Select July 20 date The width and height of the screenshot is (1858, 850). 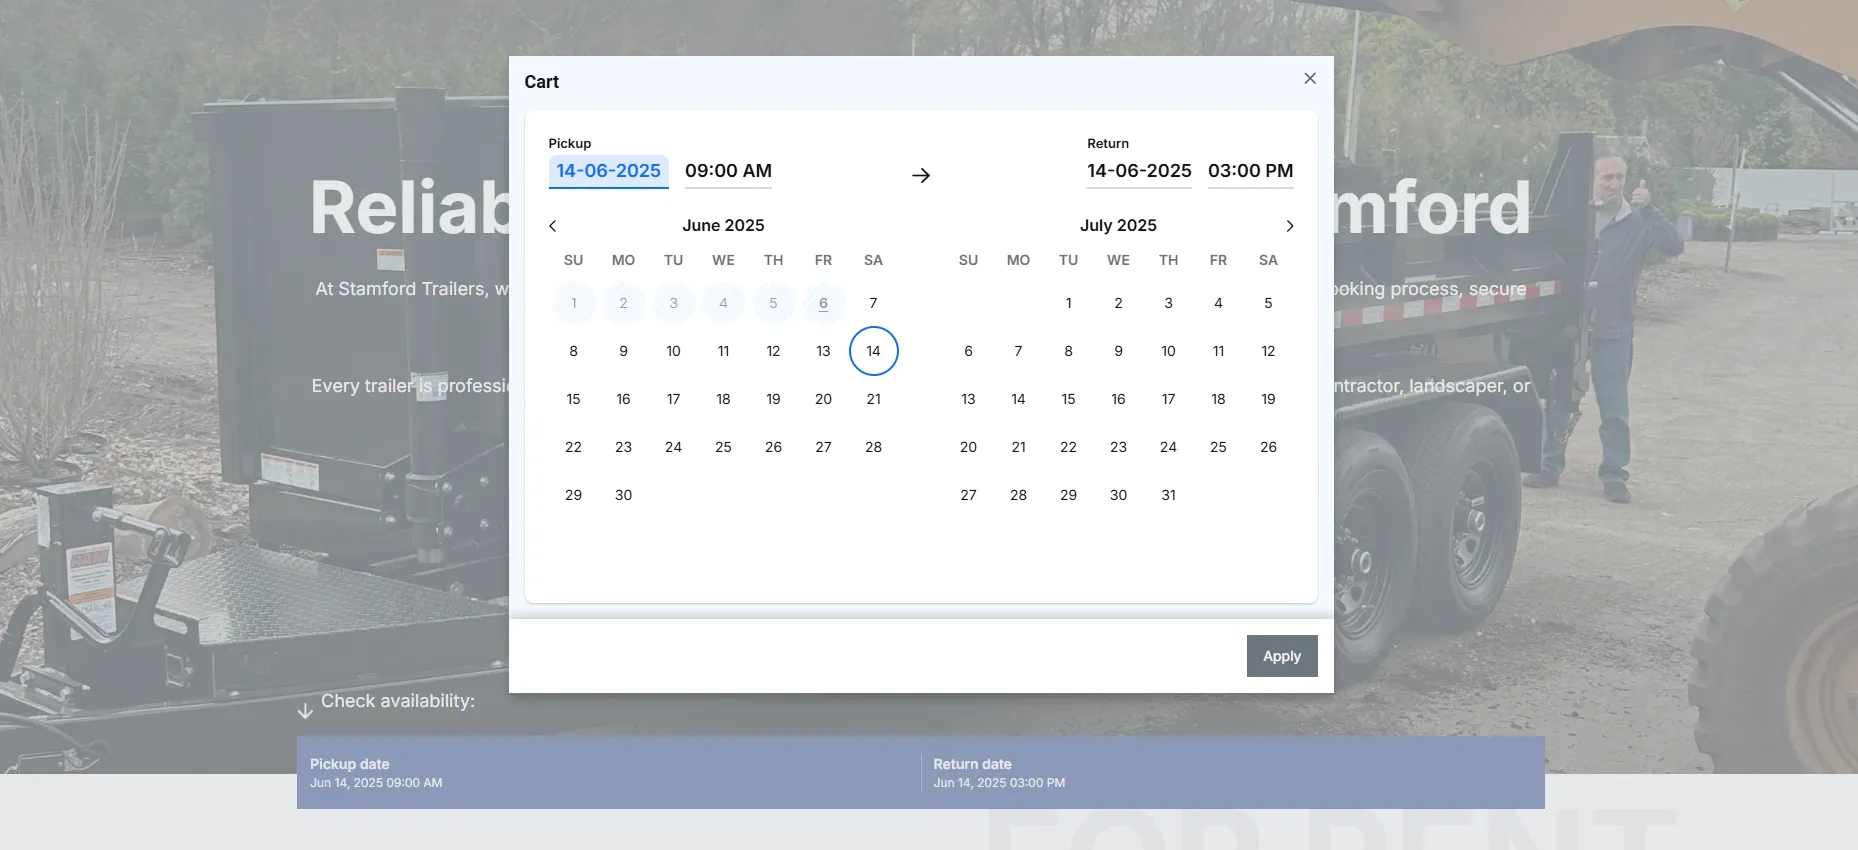(x=969, y=447)
